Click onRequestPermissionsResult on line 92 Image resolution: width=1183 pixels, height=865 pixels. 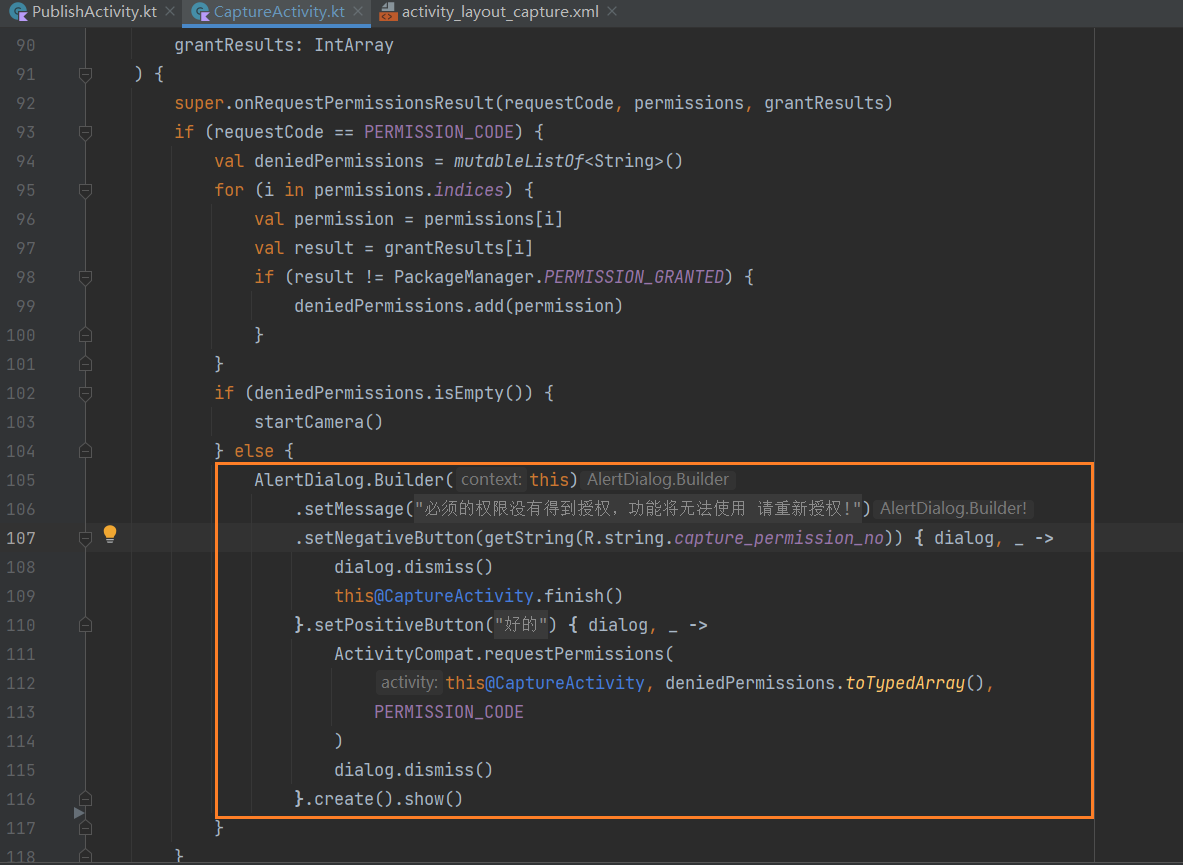pos(364,103)
